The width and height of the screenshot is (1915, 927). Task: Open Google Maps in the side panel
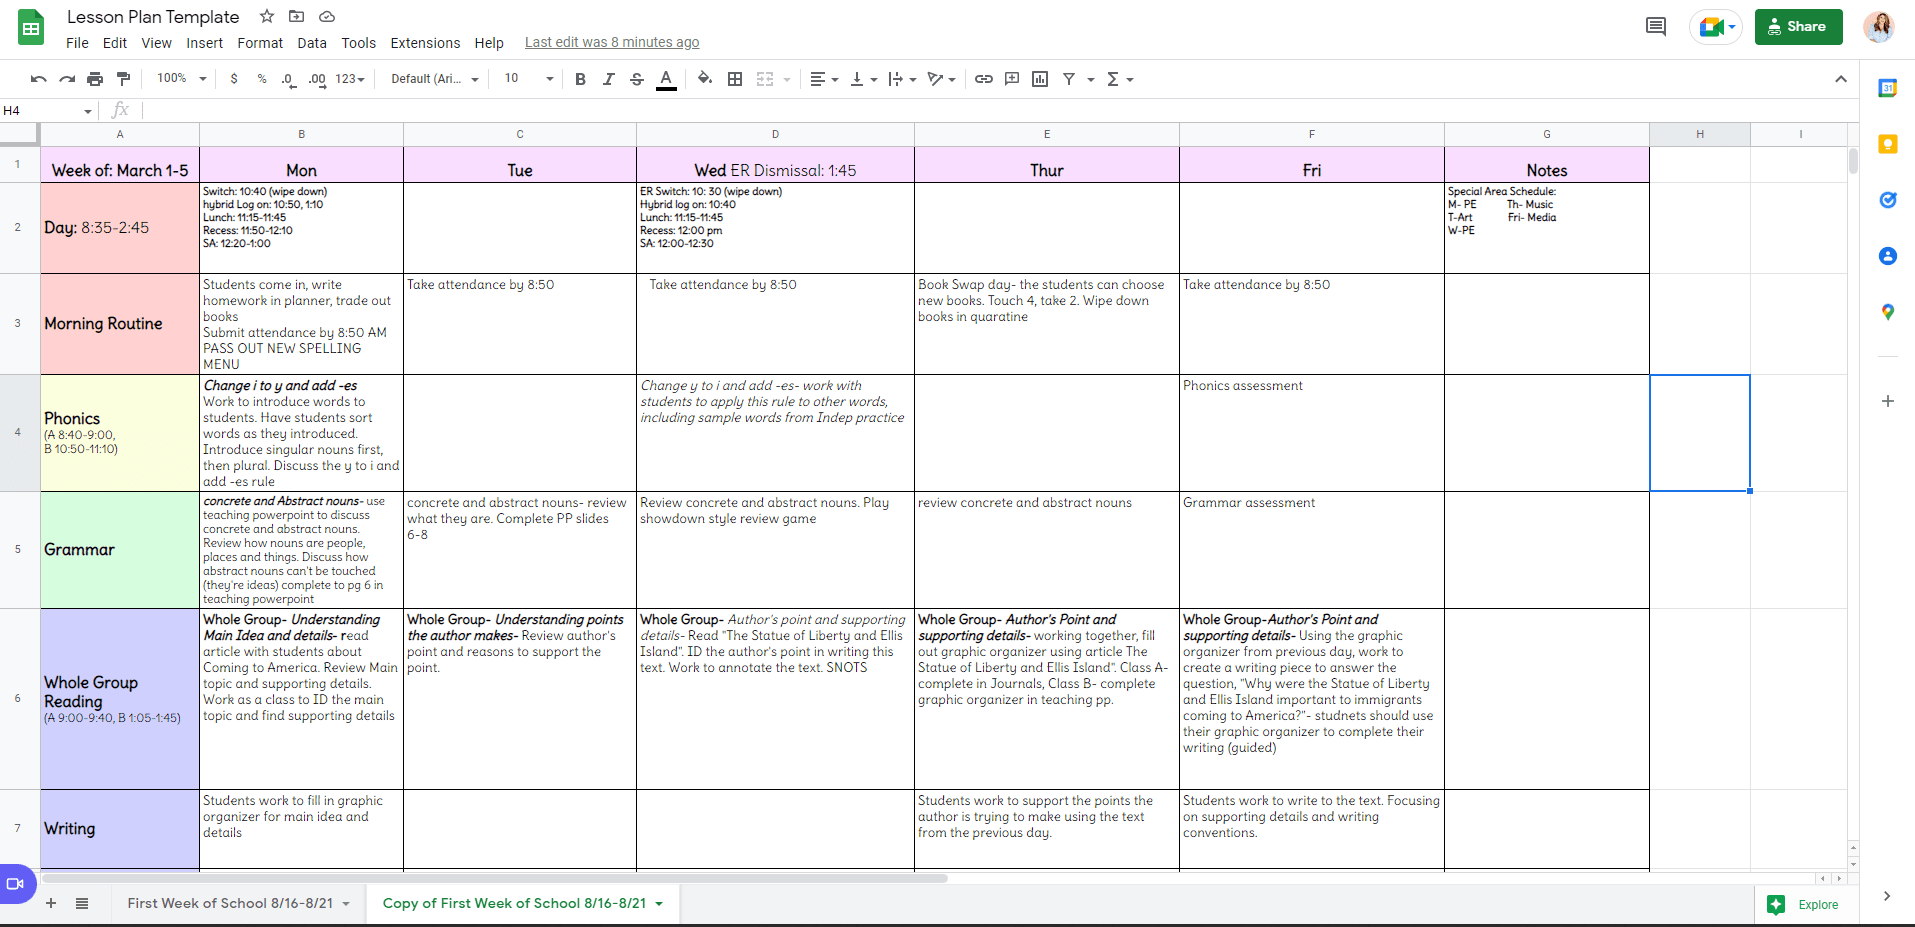pyautogui.click(x=1888, y=312)
